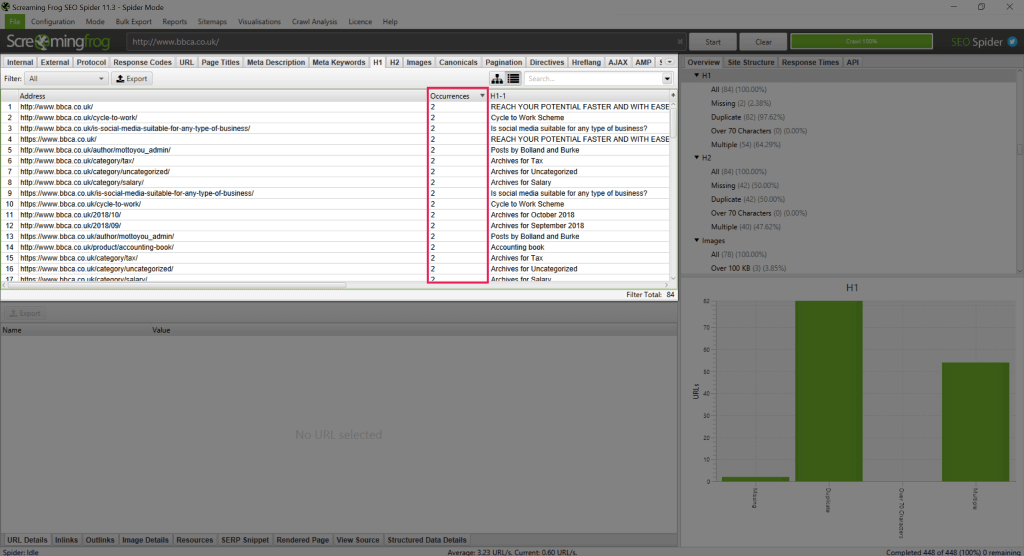
Task: Click the Start crawl button
Action: (x=712, y=42)
